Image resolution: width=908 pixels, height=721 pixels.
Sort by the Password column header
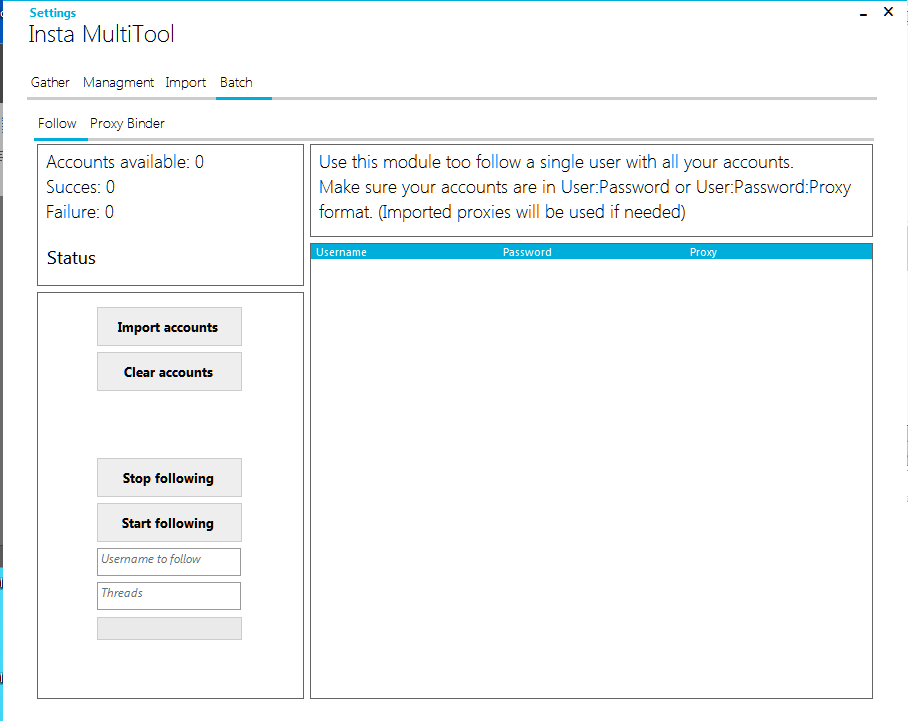527,252
